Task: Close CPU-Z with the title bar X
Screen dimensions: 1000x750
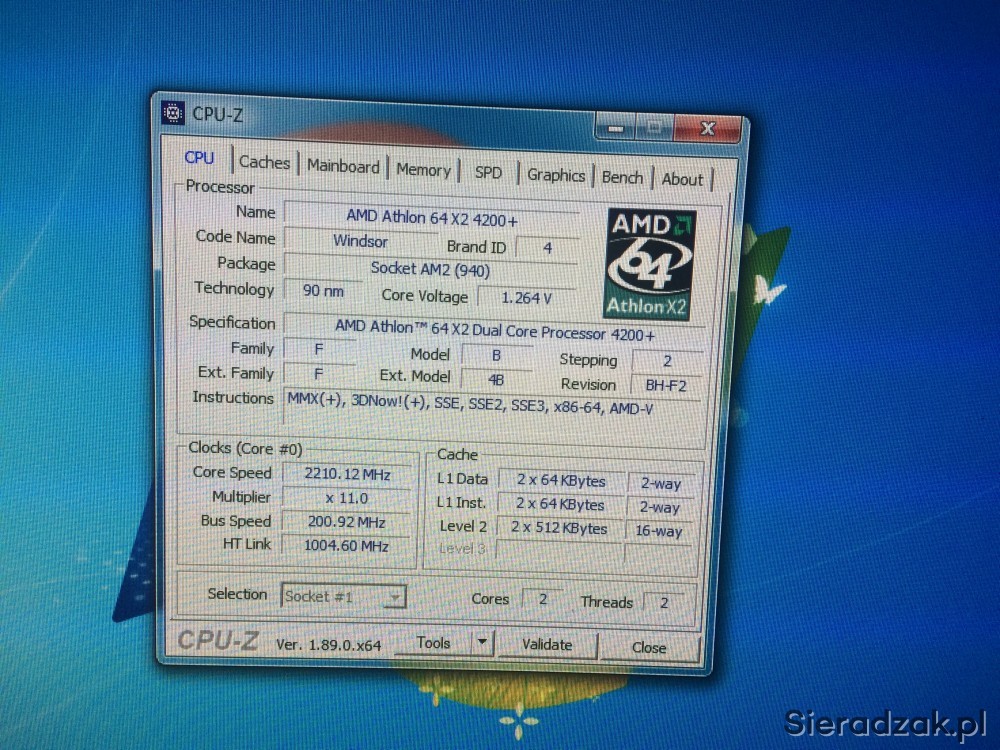Action: point(707,129)
